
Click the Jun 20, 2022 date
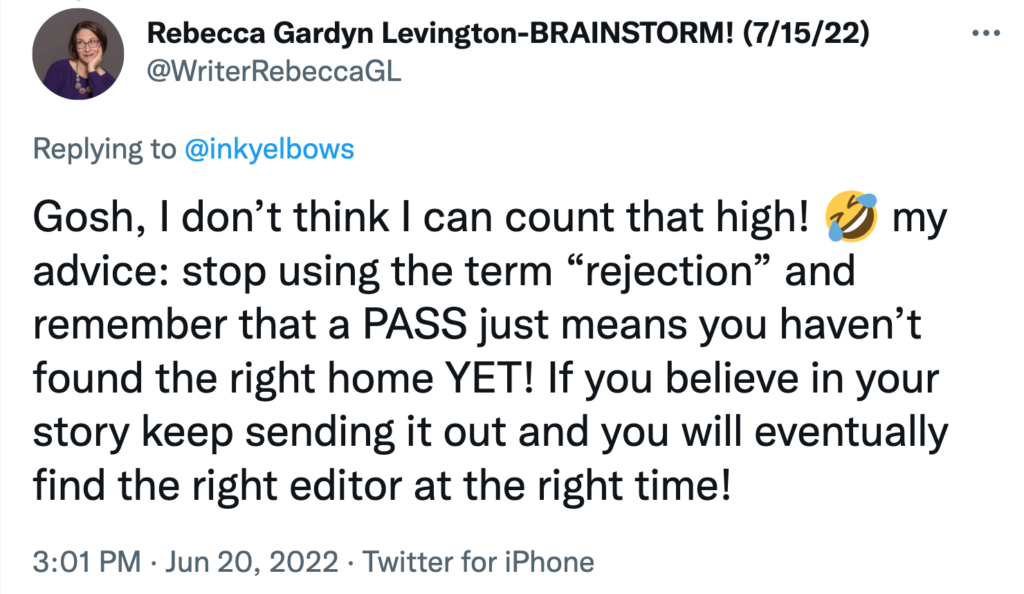pos(251,562)
